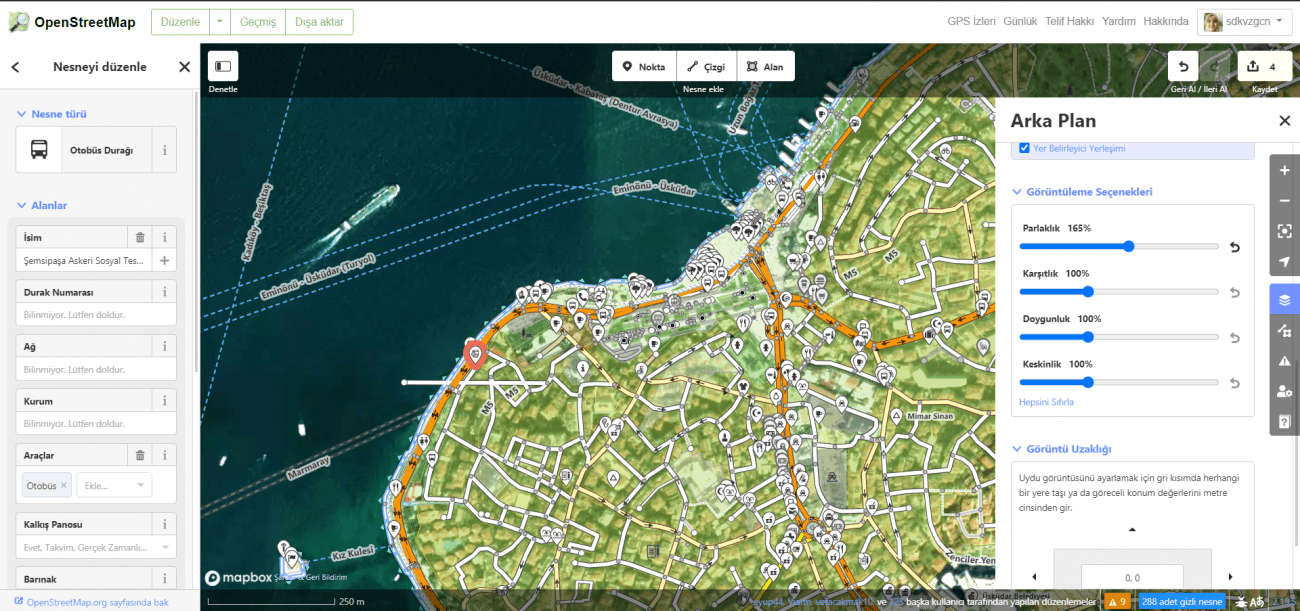1300x611 pixels.
Task: Open the Geçmiş tab
Action: (257, 22)
